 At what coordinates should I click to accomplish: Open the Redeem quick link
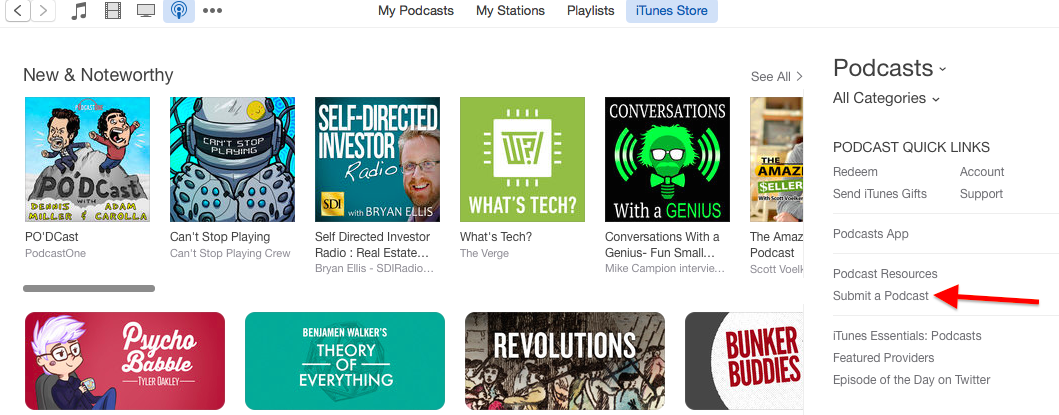pyautogui.click(x=855, y=172)
